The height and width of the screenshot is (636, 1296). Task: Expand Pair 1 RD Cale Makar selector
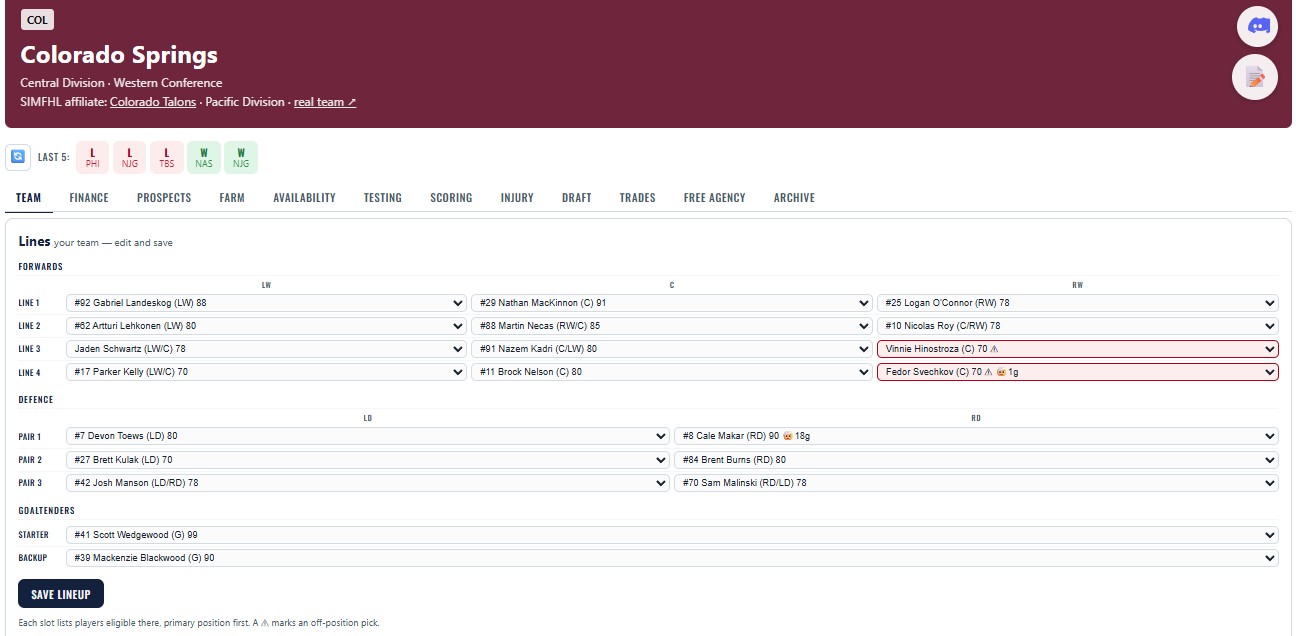(x=976, y=436)
